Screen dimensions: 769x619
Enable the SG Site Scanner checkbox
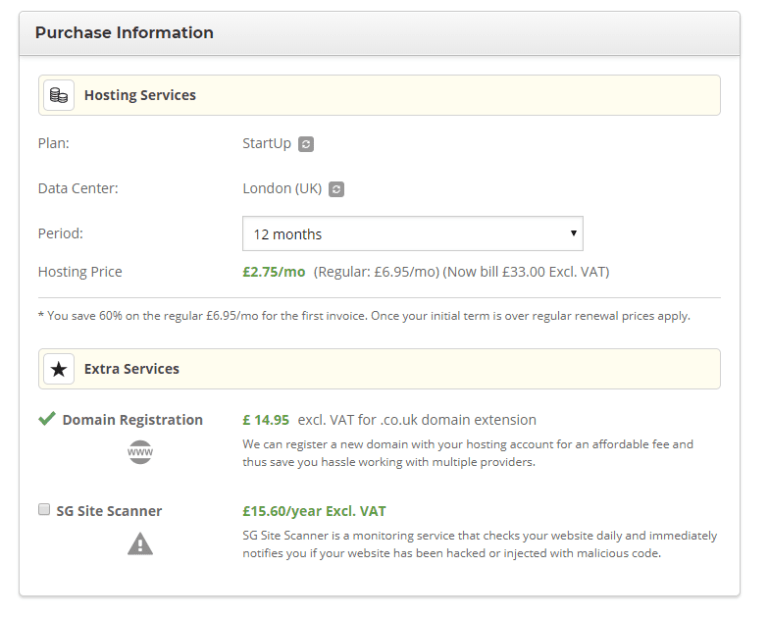tap(44, 510)
